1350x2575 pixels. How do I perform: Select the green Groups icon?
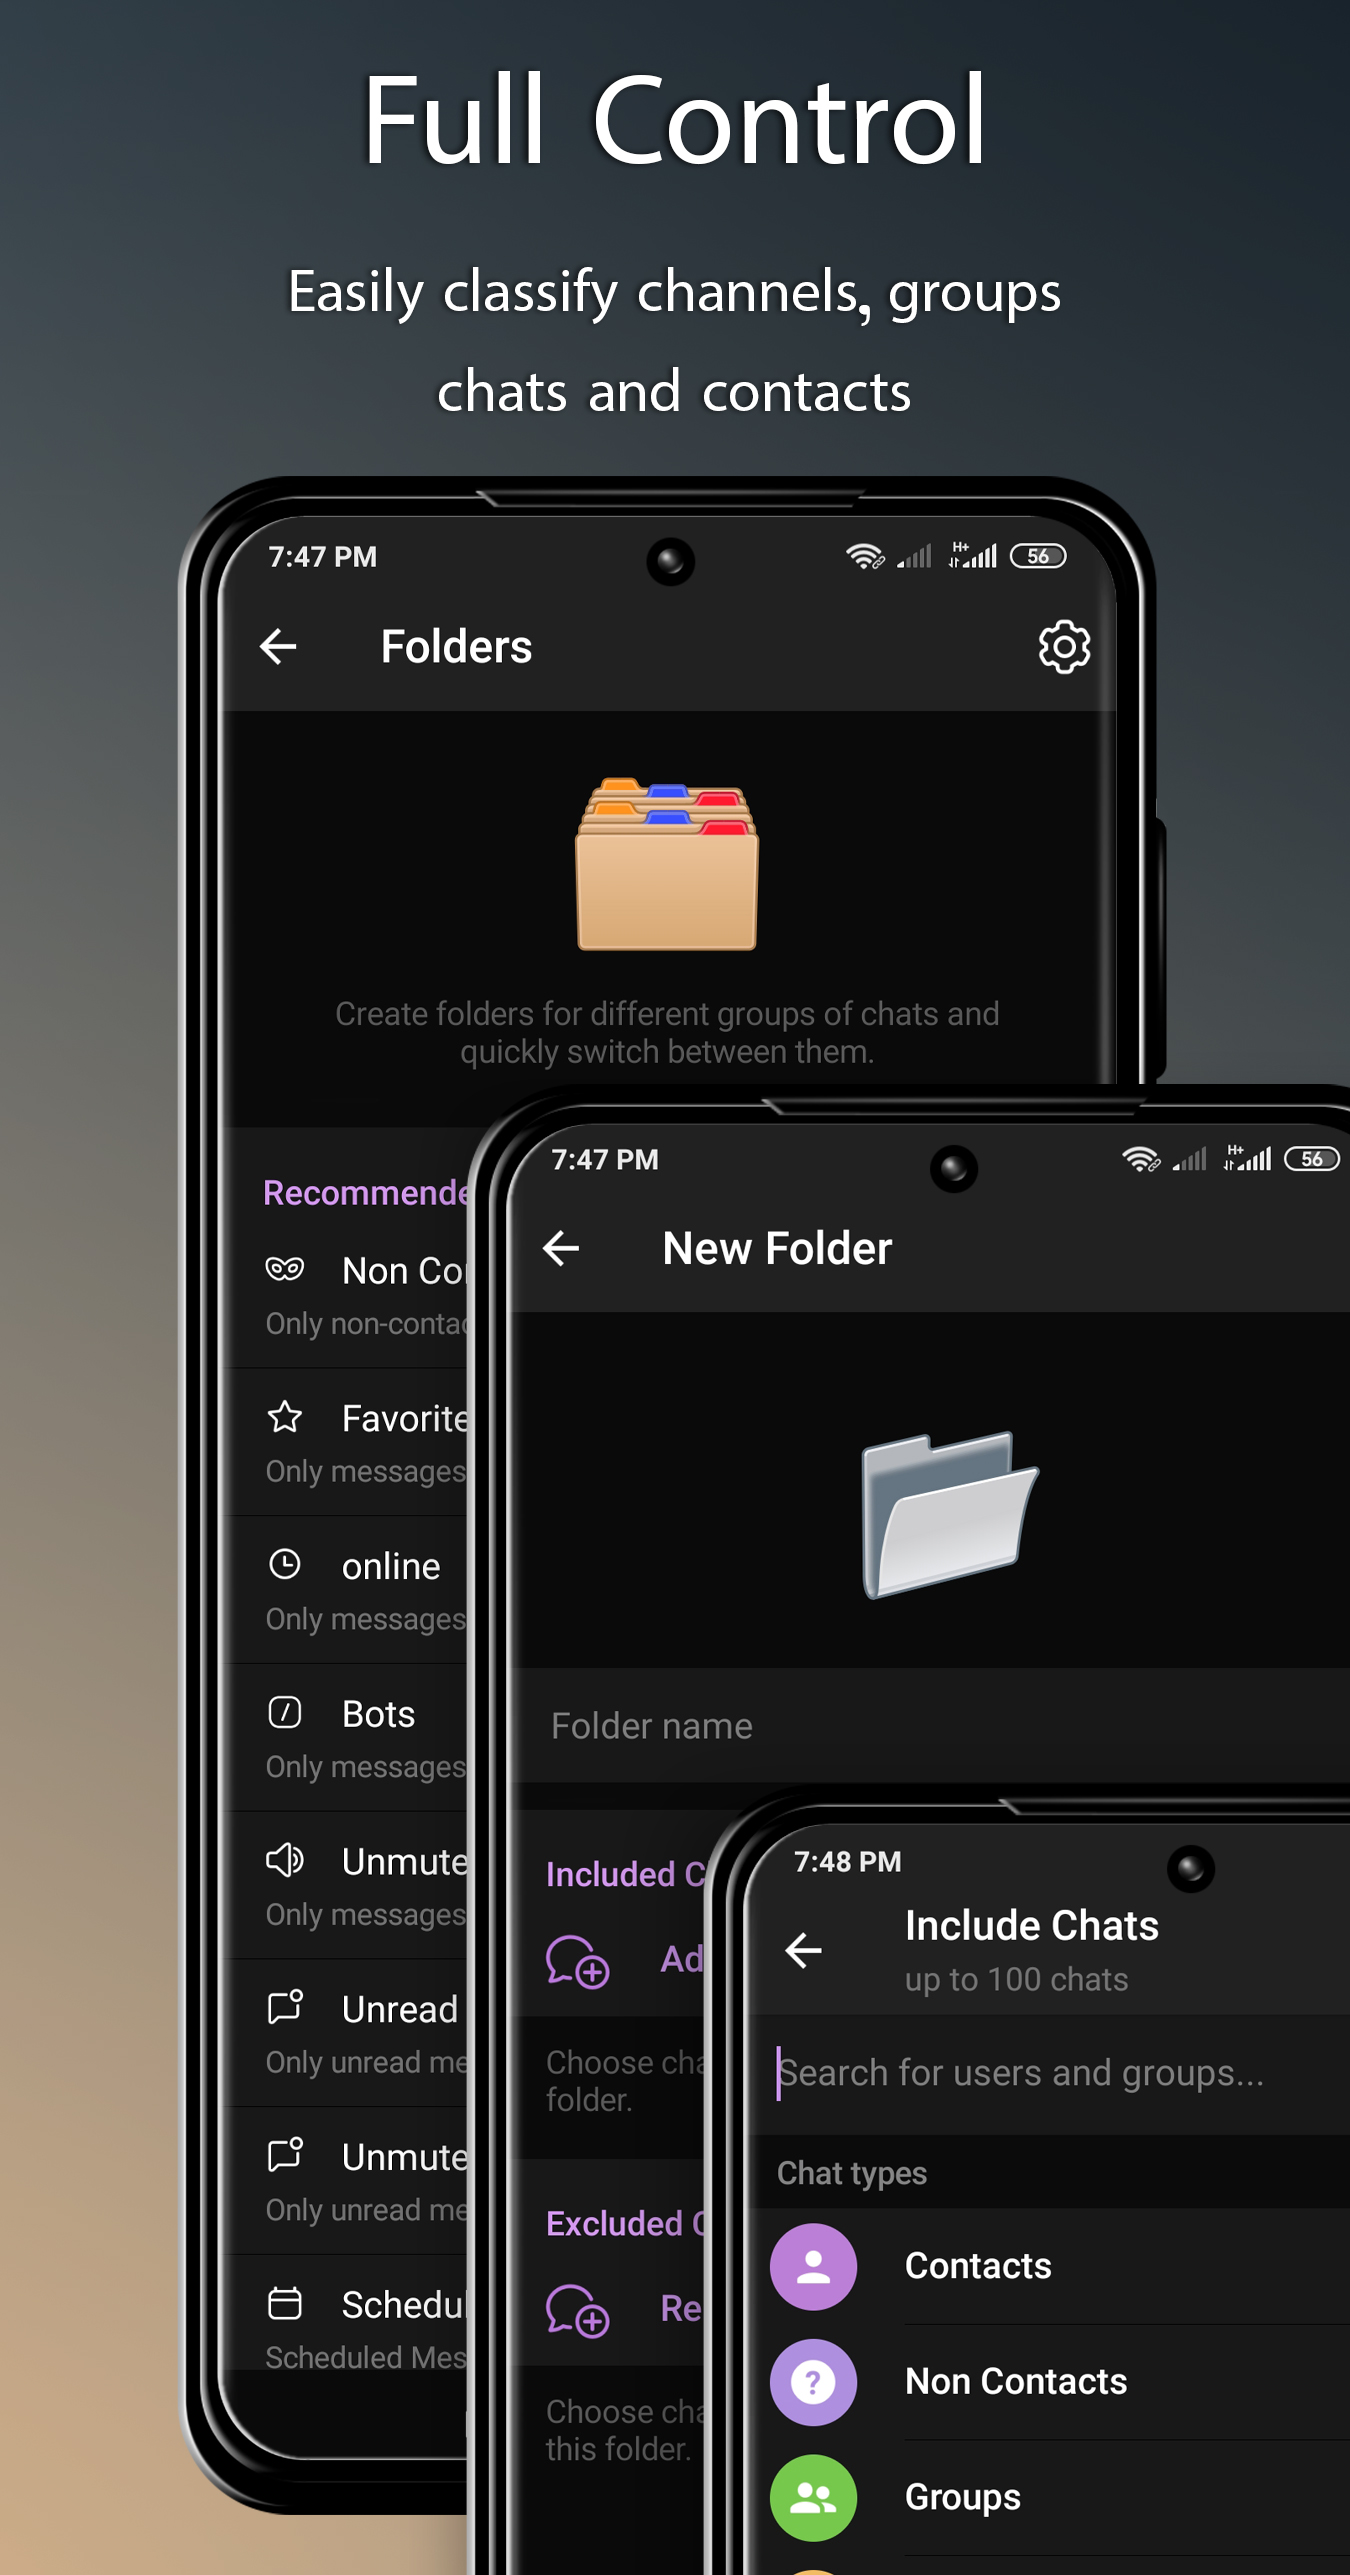point(813,2498)
